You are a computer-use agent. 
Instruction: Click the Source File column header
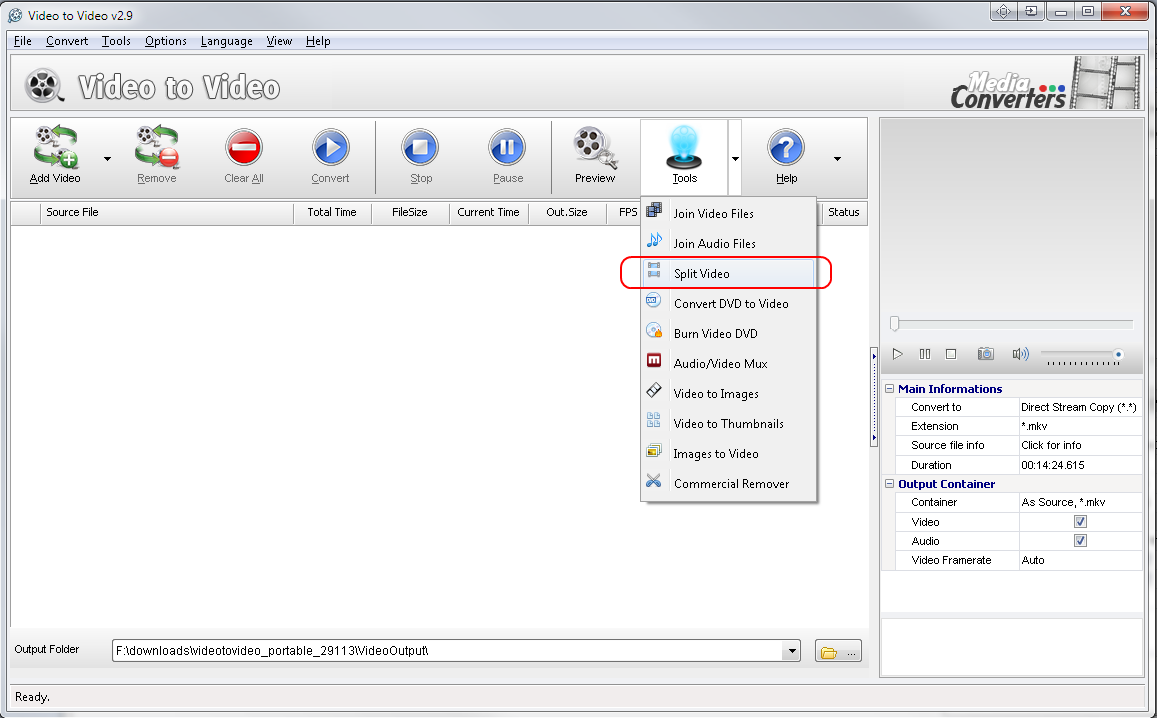(x=167, y=213)
